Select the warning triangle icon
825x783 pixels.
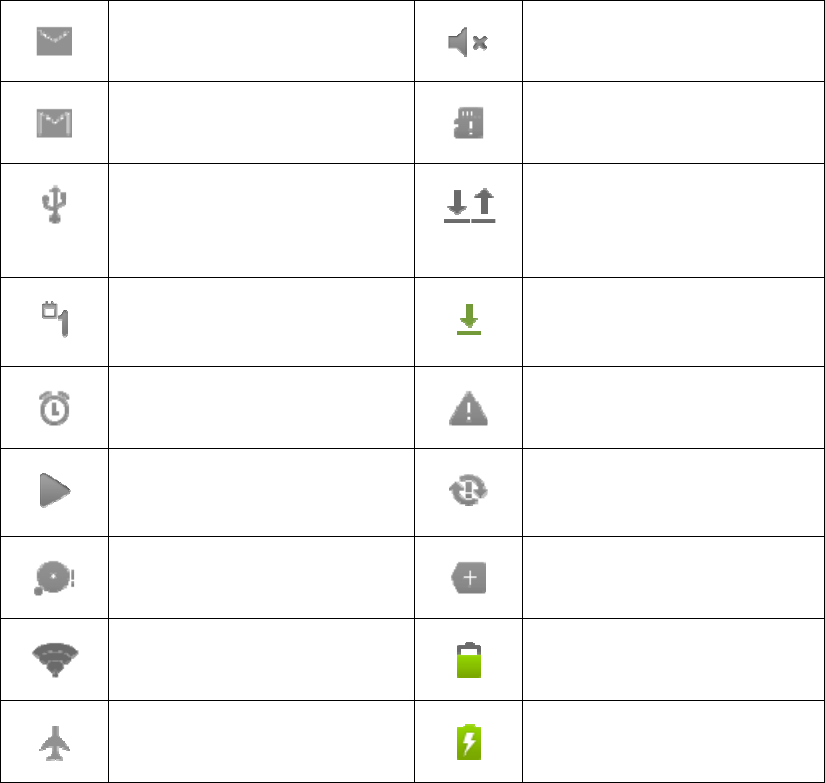pyautogui.click(x=468, y=408)
